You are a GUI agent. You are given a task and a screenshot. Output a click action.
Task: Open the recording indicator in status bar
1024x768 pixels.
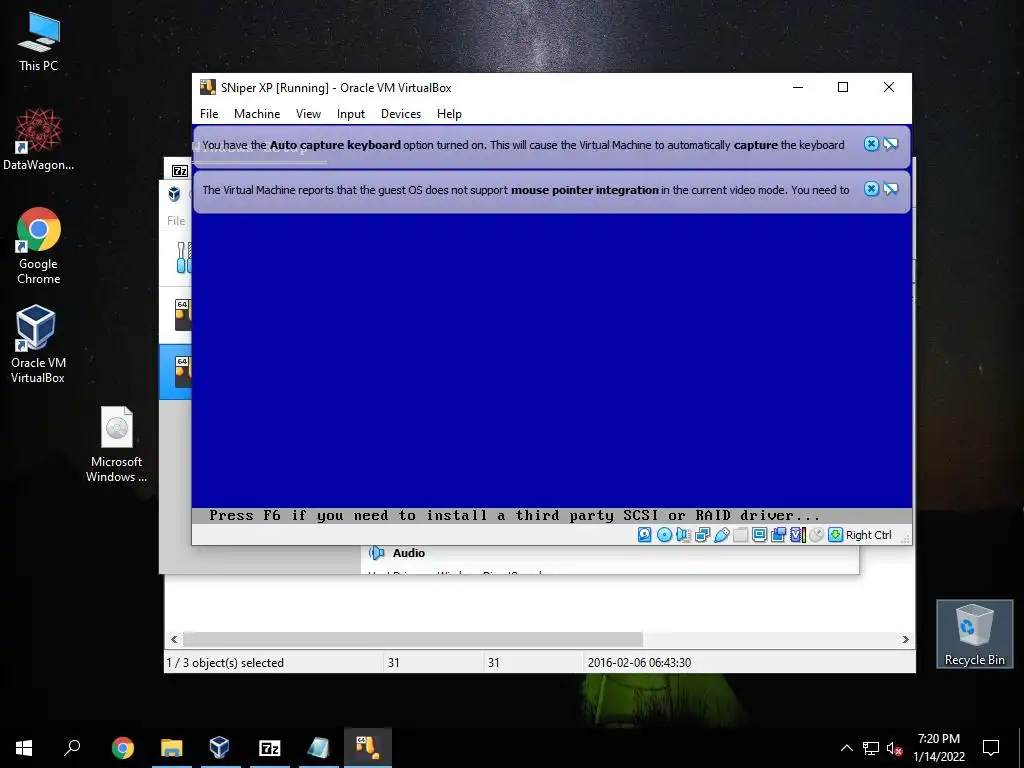click(x=778, y=535)
